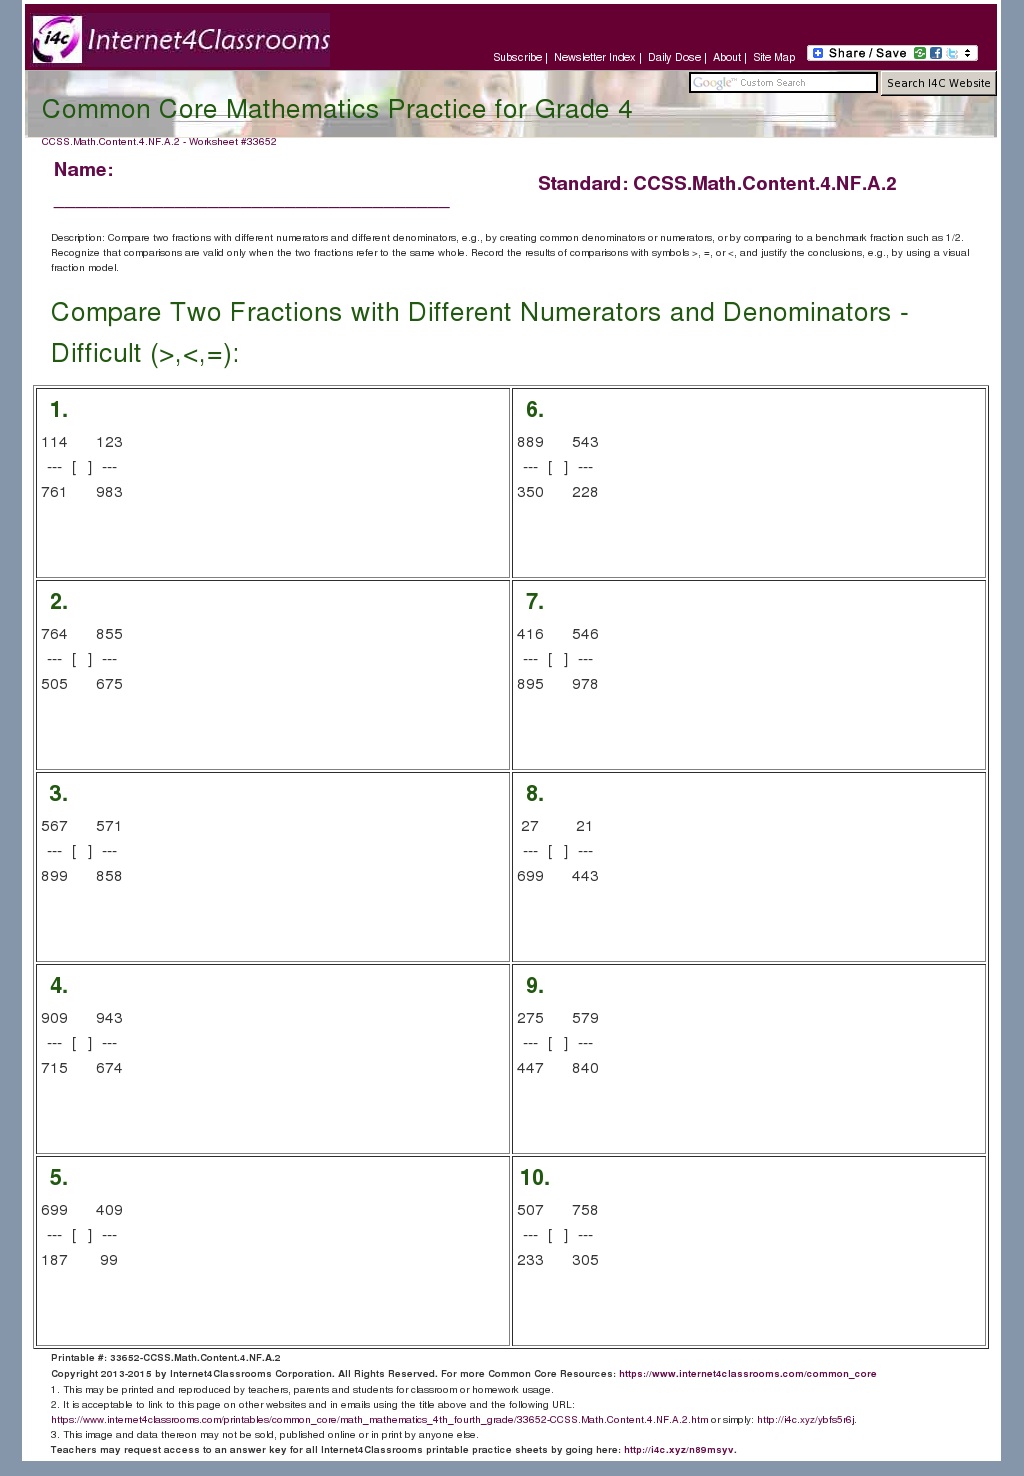The width and height of the screenshot is (1024, 1476).
Task: Click the green share icon
Action: (920, 53)
